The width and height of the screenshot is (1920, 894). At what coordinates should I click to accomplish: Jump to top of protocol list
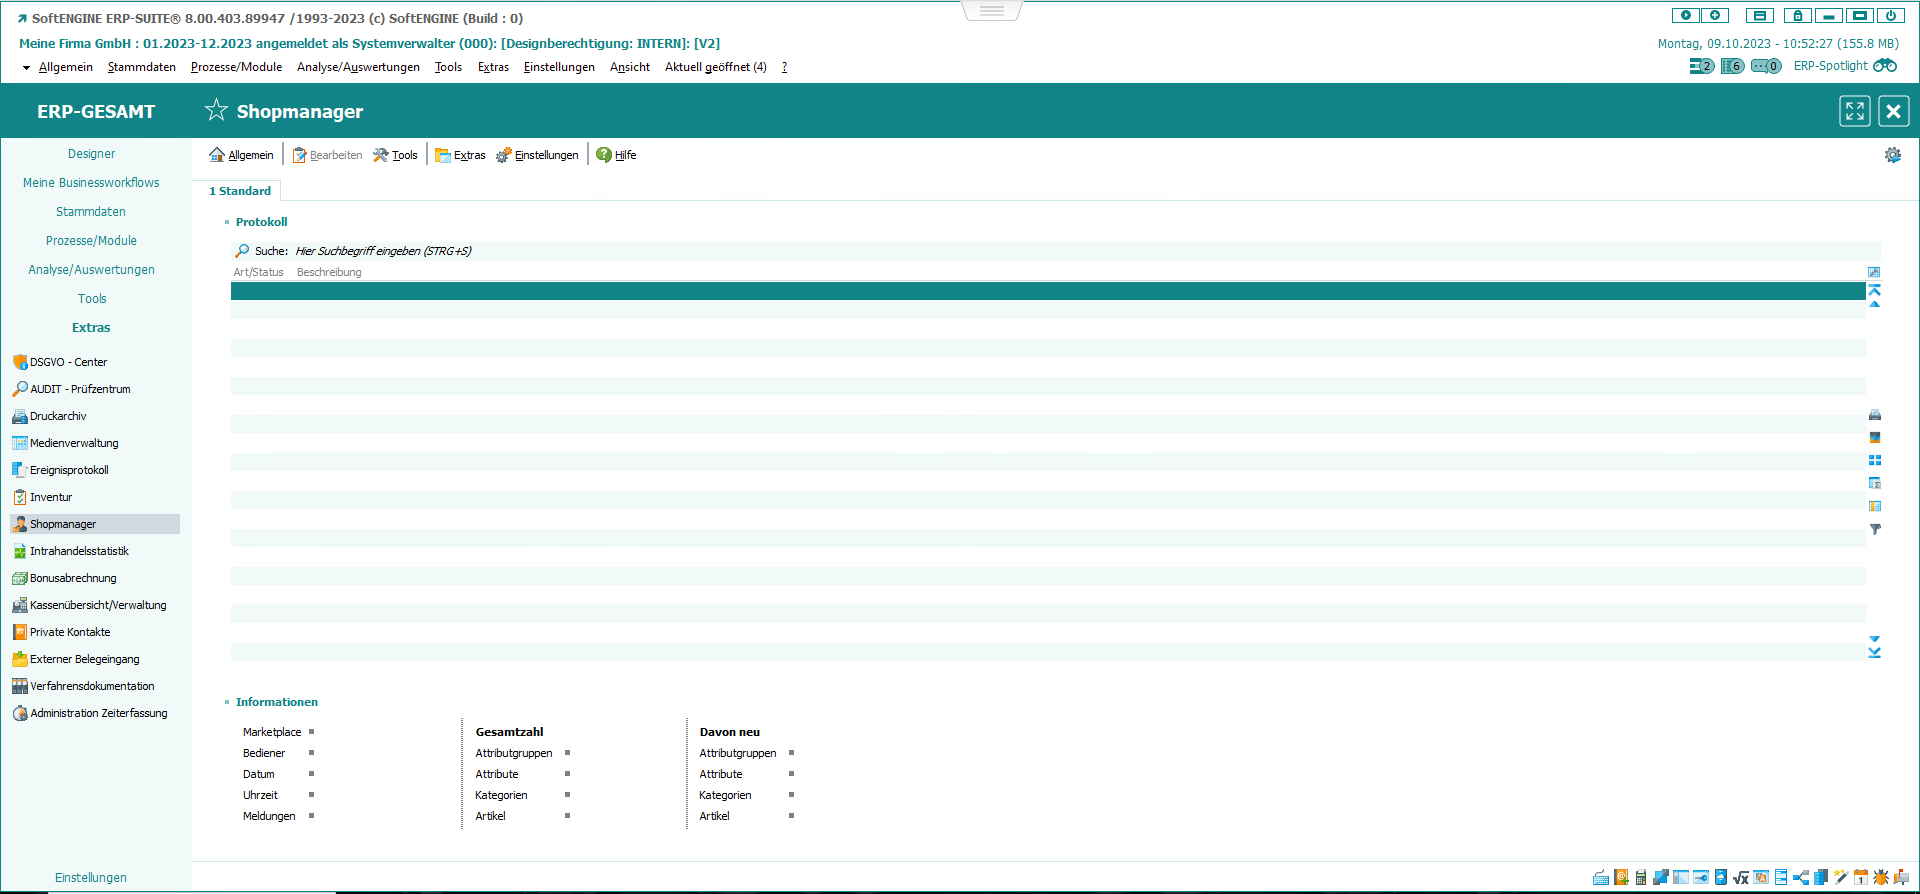pyautogui.click(x=1875, y=289)
